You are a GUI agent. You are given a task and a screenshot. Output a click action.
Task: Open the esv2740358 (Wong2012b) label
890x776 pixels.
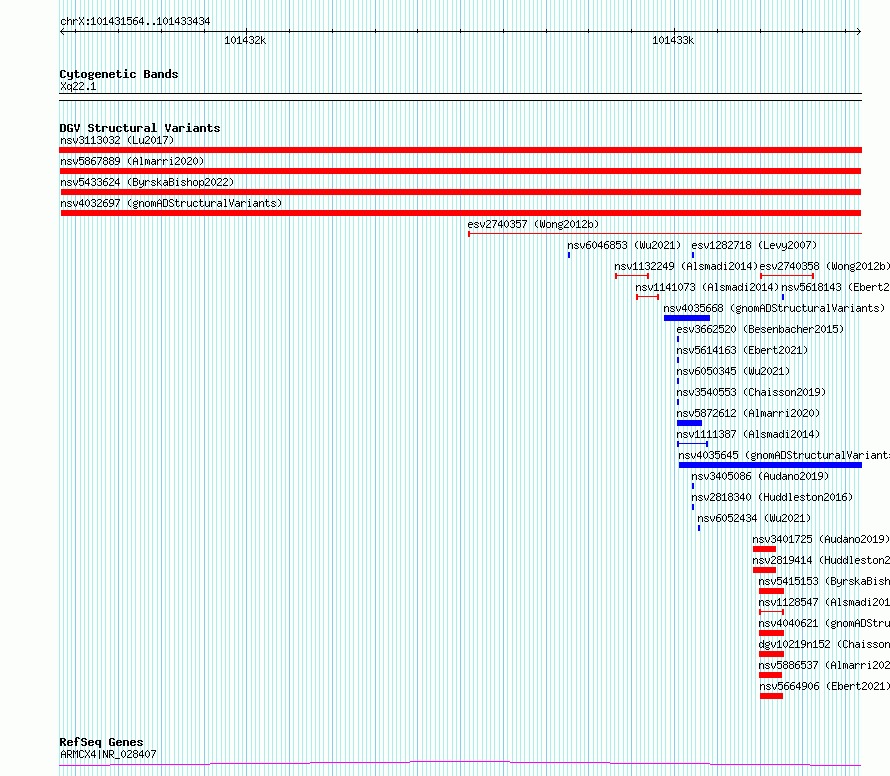coord(825,266)
